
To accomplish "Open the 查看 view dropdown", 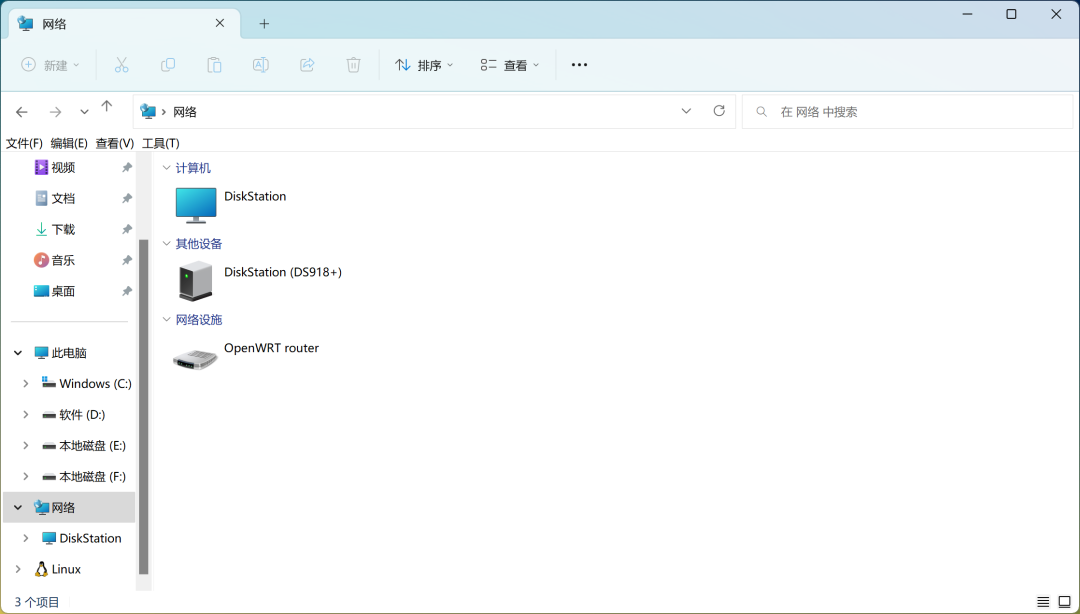I will click(x=510, y=65).
